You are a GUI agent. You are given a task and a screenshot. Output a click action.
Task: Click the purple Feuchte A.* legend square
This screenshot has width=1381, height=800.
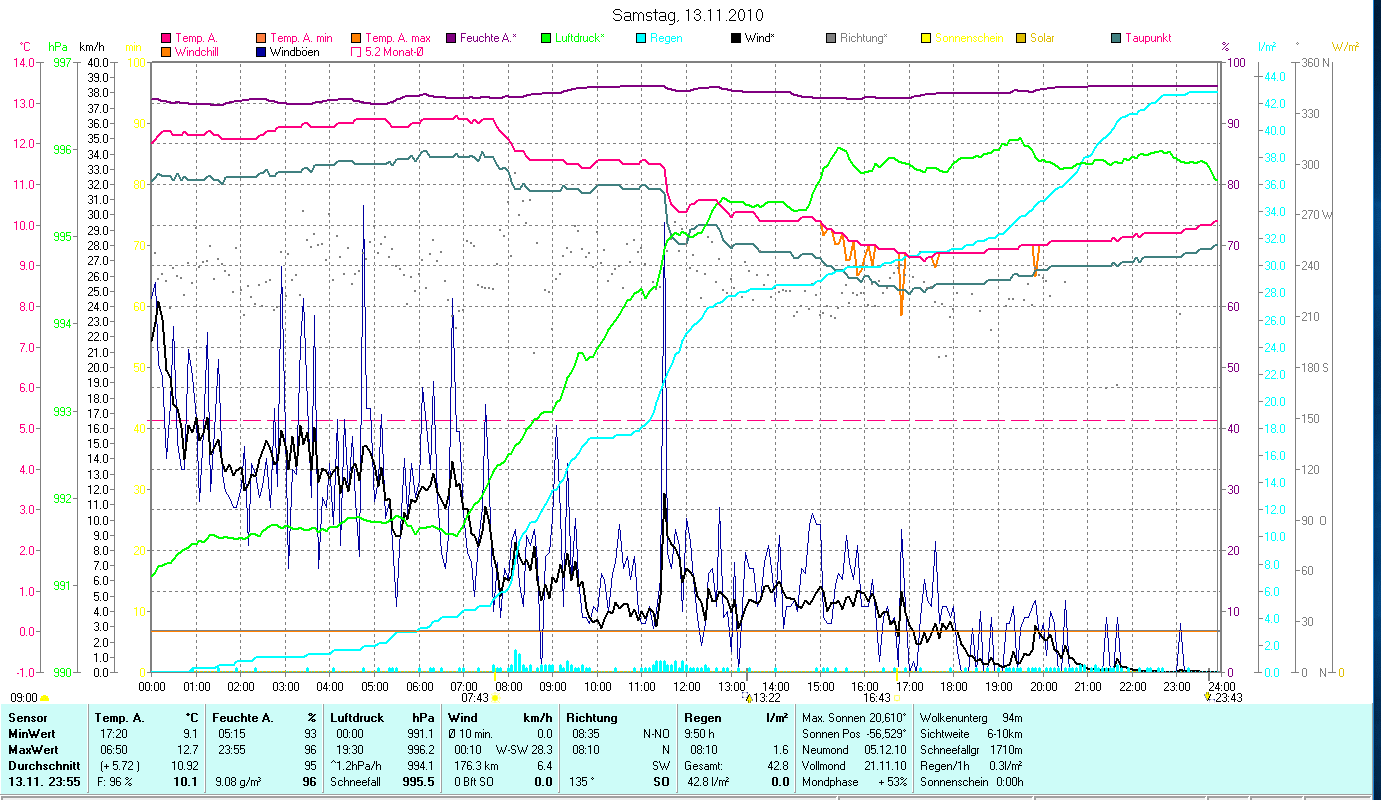(x=451, y=39)
